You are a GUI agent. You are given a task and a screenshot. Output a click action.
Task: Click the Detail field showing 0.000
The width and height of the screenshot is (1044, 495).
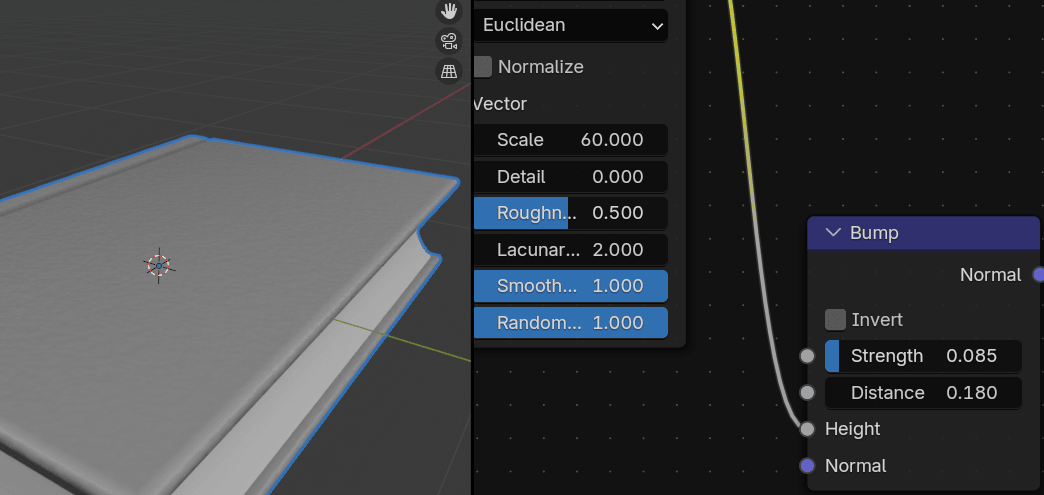[x=570, y=177]
